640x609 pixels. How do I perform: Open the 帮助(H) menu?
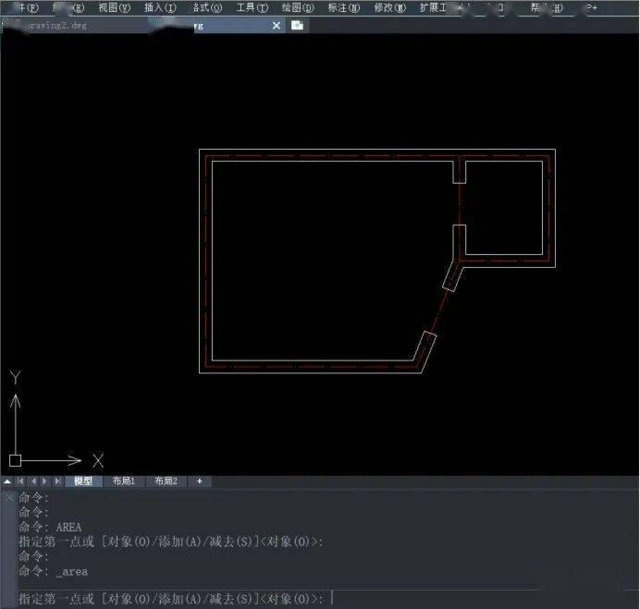coord(546,7)
